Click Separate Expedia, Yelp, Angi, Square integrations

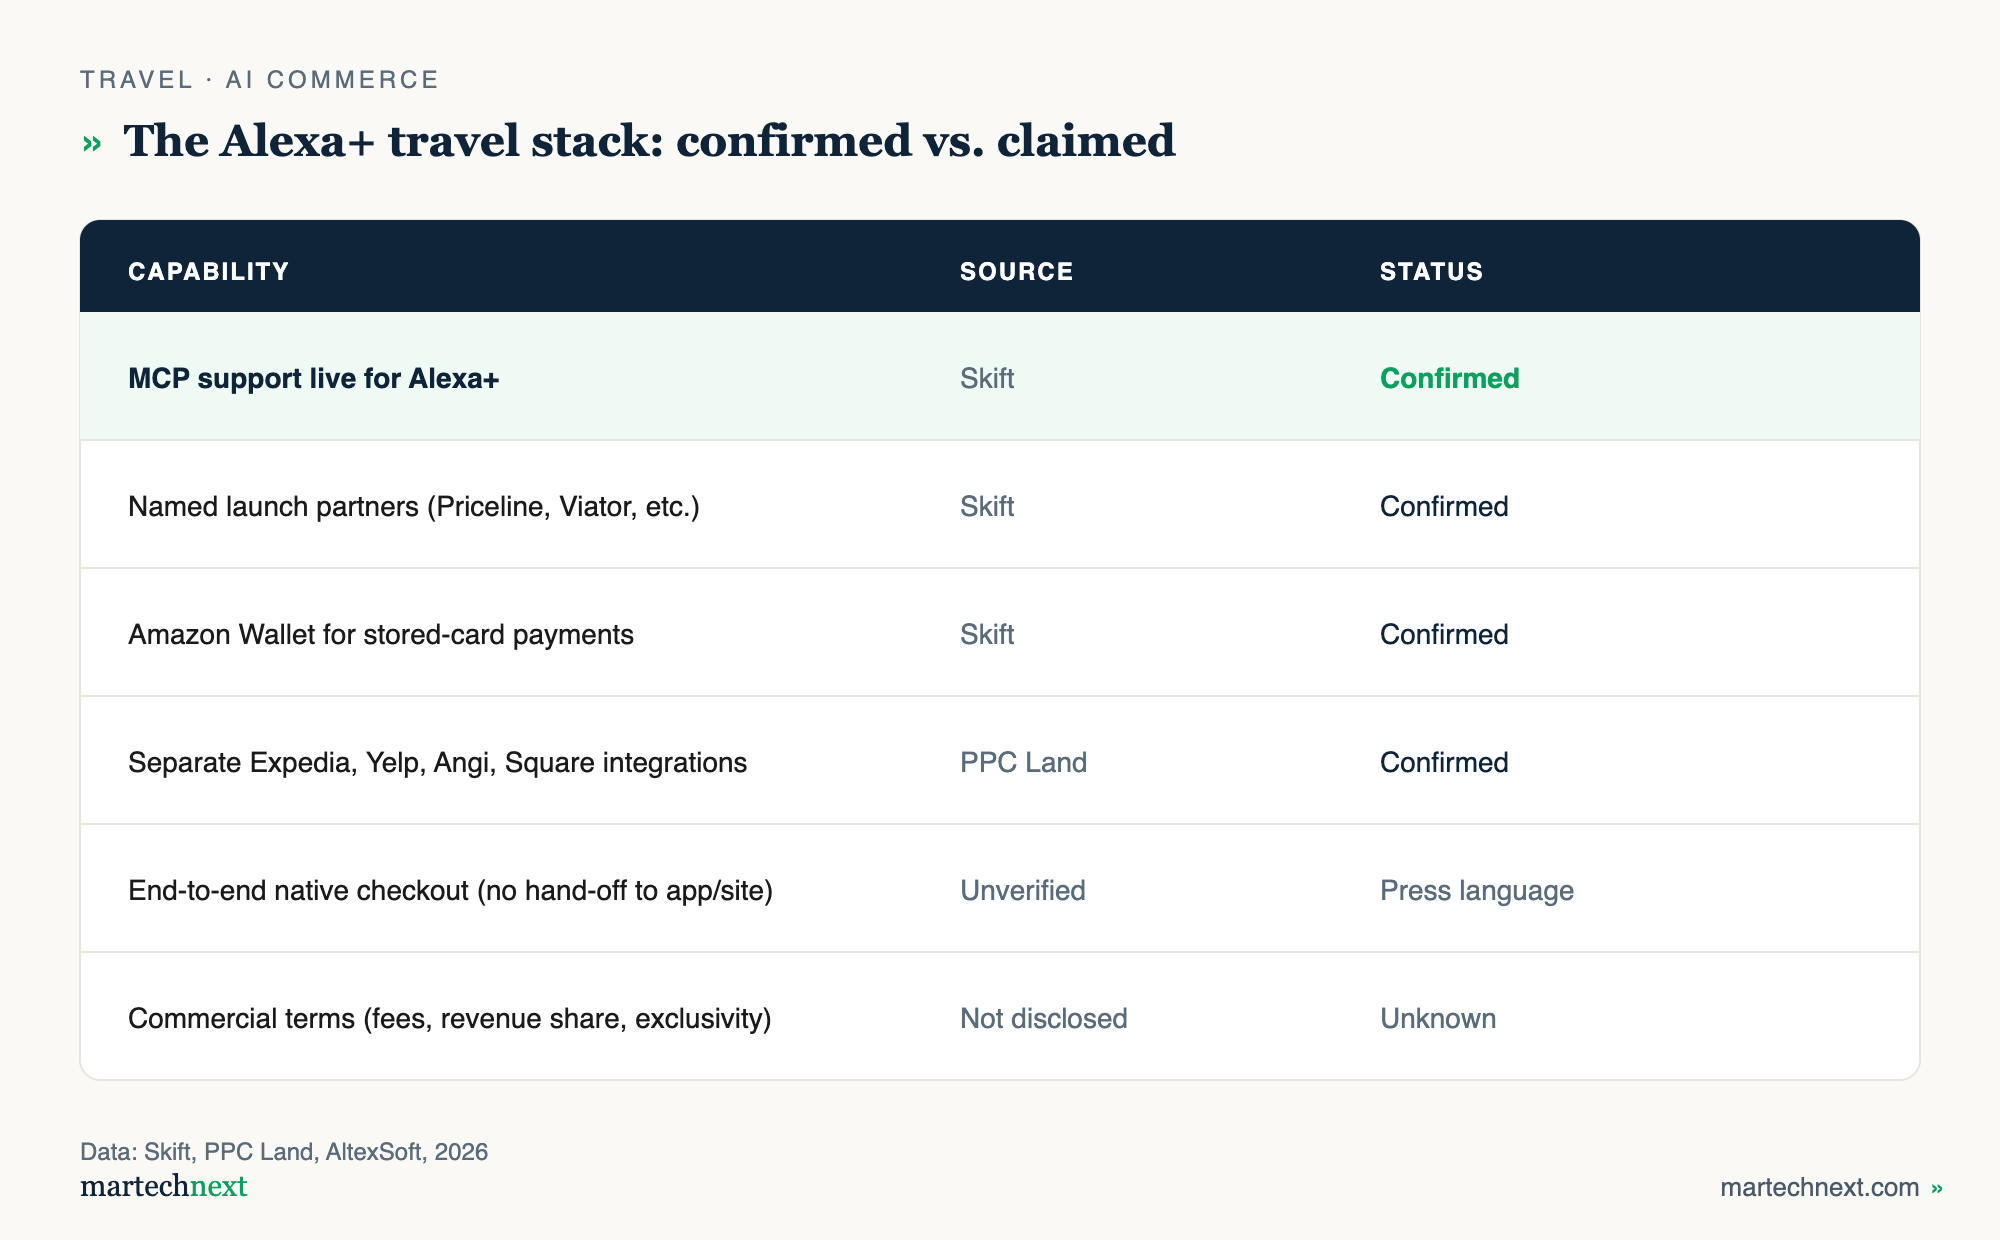tap(437, 763)
